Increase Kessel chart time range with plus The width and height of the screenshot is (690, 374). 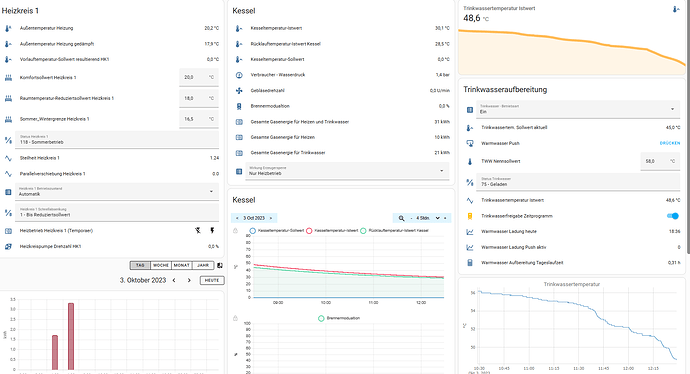click(445, 218)
